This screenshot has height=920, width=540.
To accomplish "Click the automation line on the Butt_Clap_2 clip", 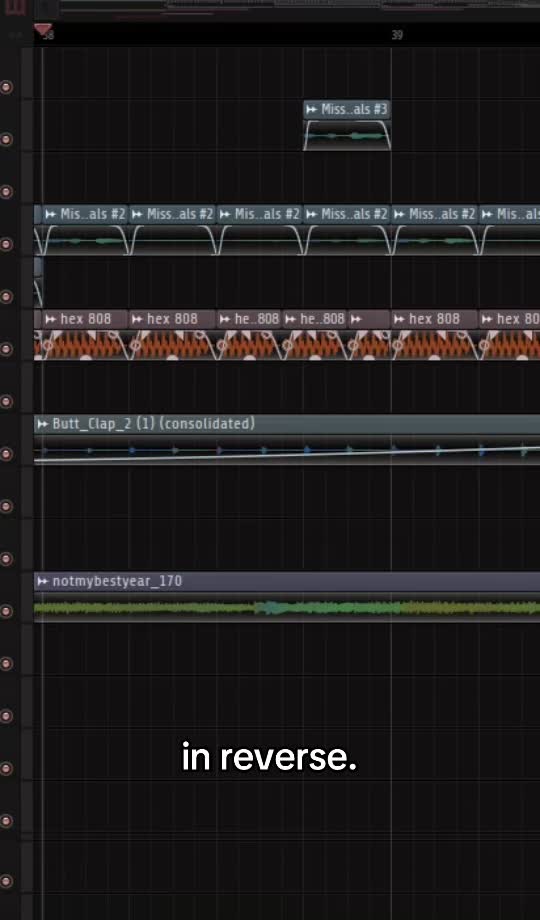I will tap(287, 454).
